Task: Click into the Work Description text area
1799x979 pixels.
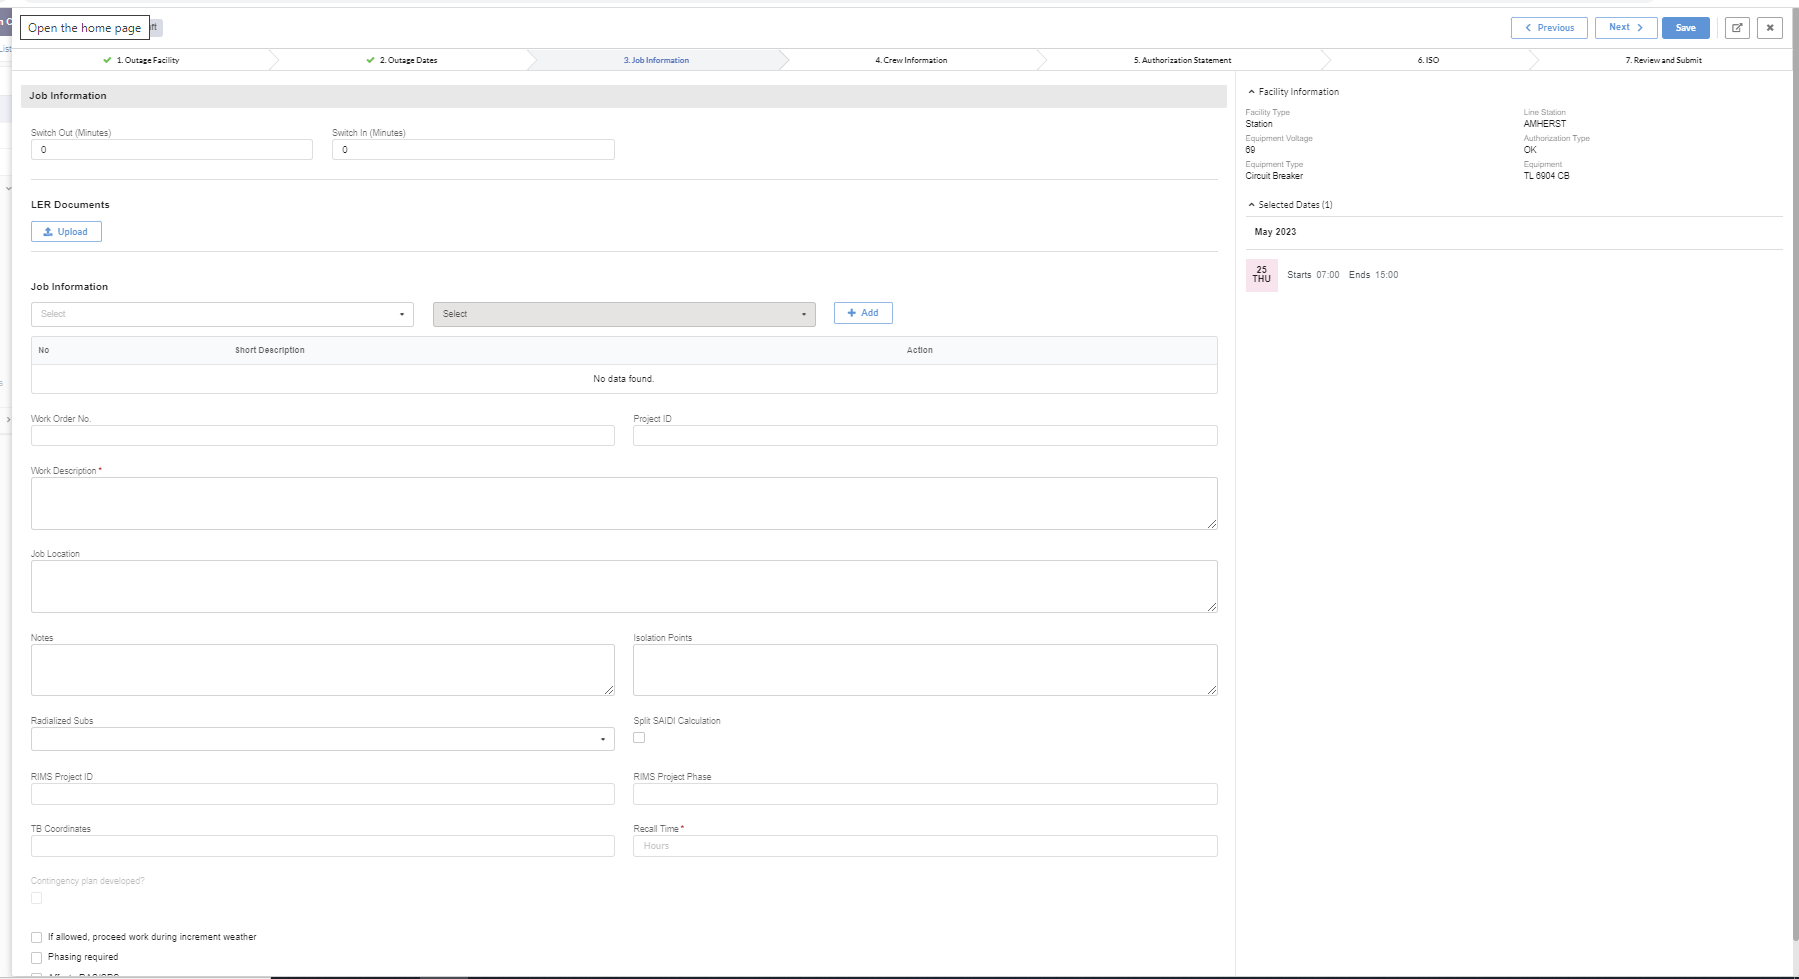Action: [x=624, y=503]
